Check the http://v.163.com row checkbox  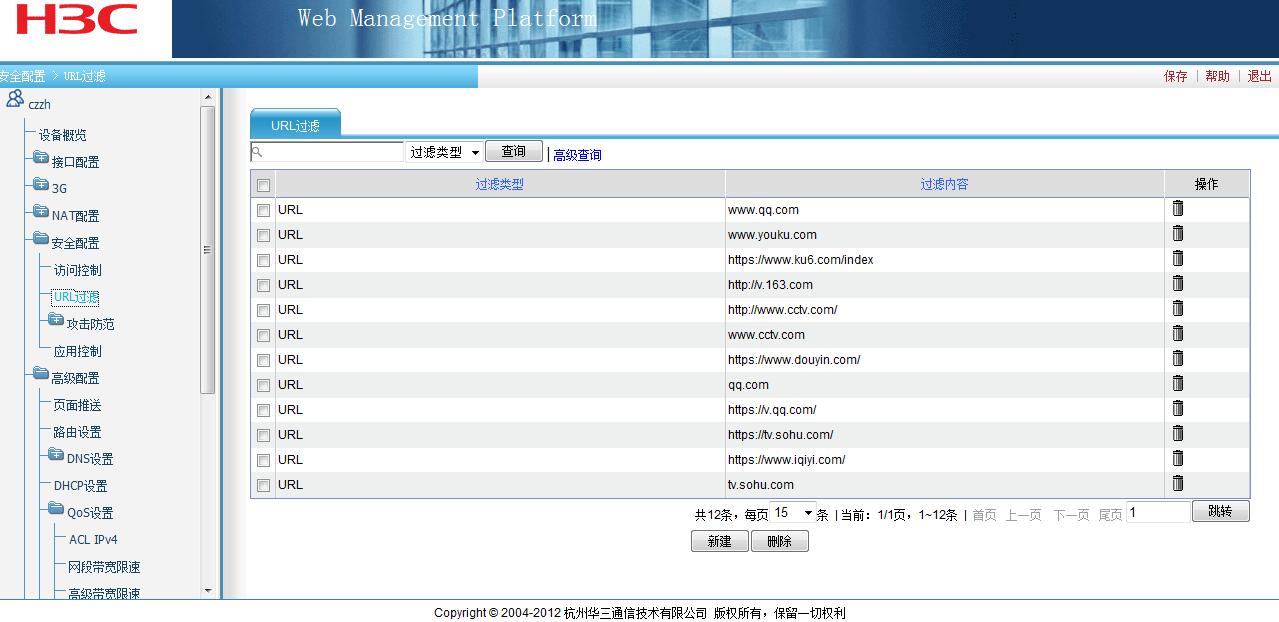click(263, 285)
